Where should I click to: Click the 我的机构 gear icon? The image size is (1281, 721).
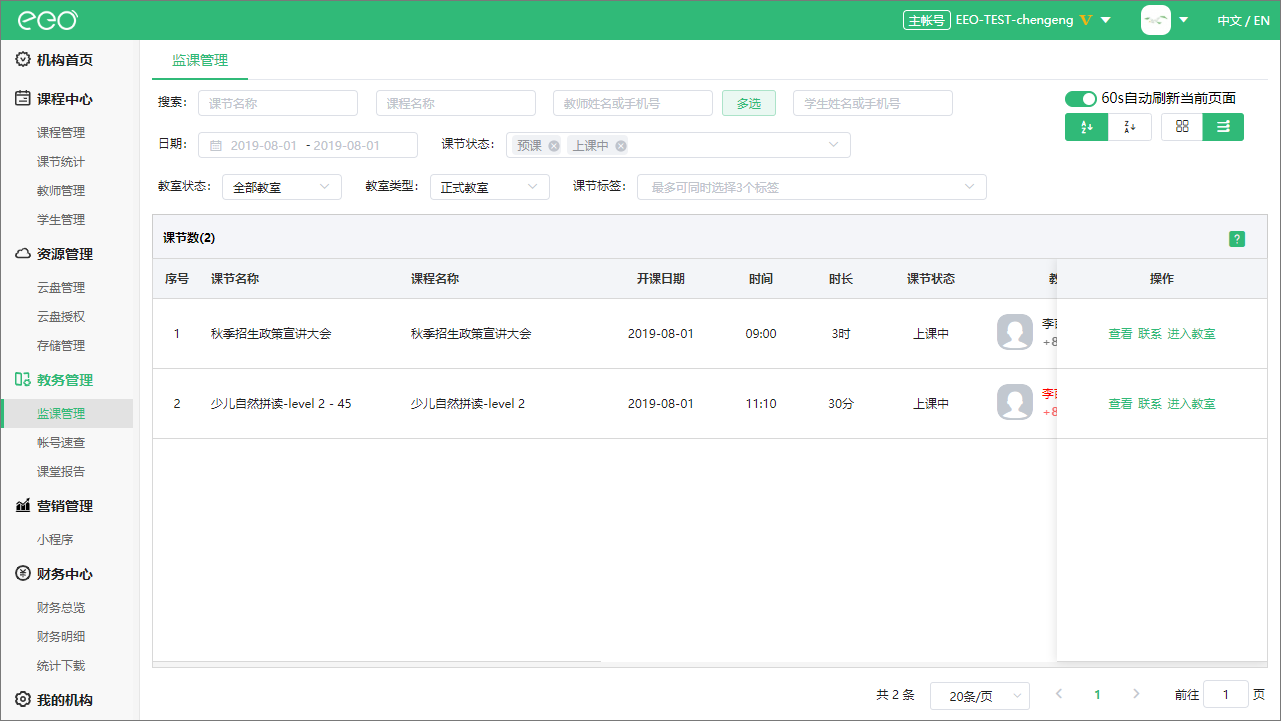coord(23,700)
